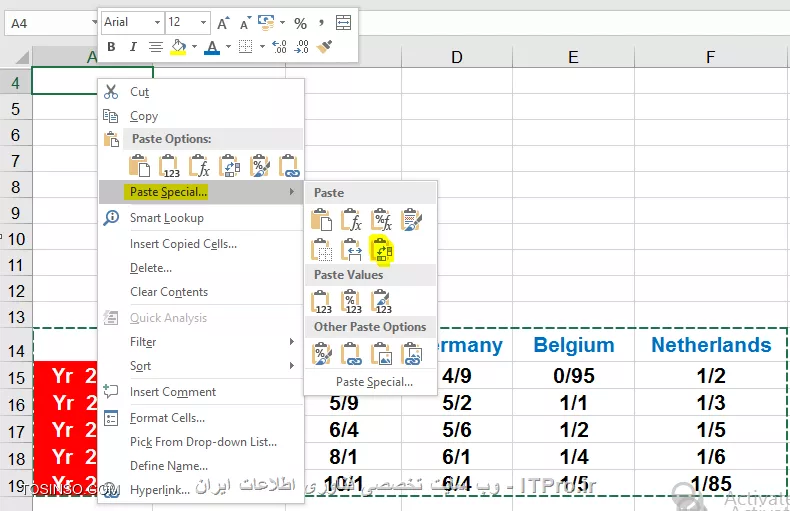Select Values 123 under Paste Values
Screen dimensions: 790x511
(x=321, y=302)
